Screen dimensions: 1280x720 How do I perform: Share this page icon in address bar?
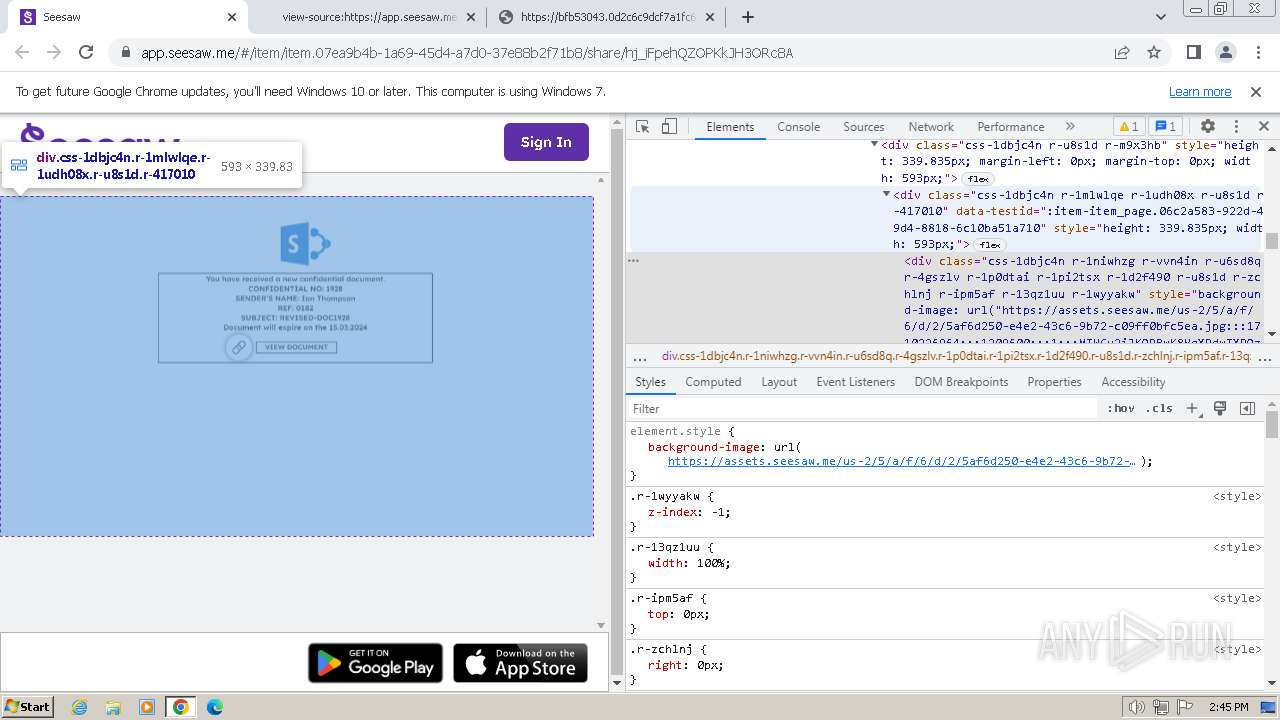point(1122,53)
